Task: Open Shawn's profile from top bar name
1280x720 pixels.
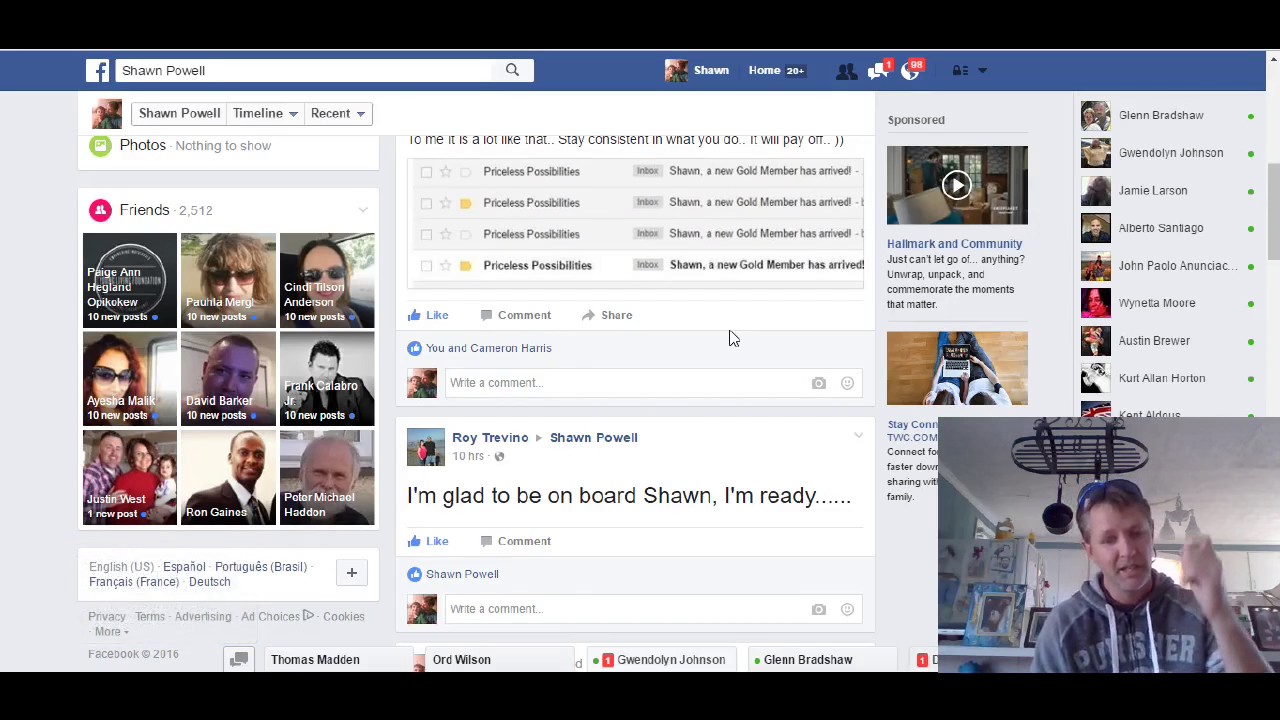Action: coord(711,70)
